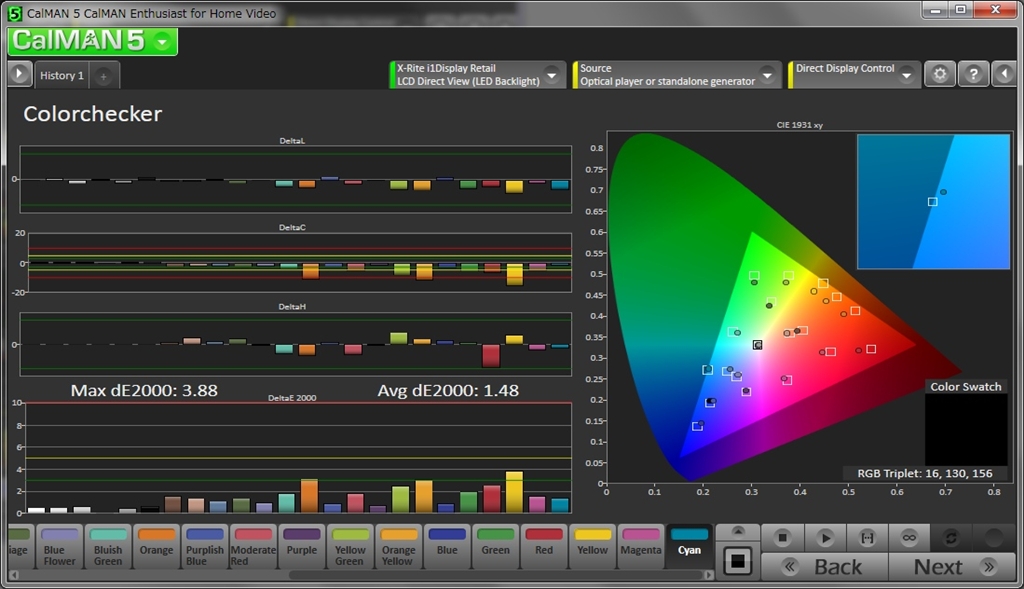Viewport: 1024px width, 589px height.
Task: Go to Next workflow step
Action: click(x=952, y=566)
